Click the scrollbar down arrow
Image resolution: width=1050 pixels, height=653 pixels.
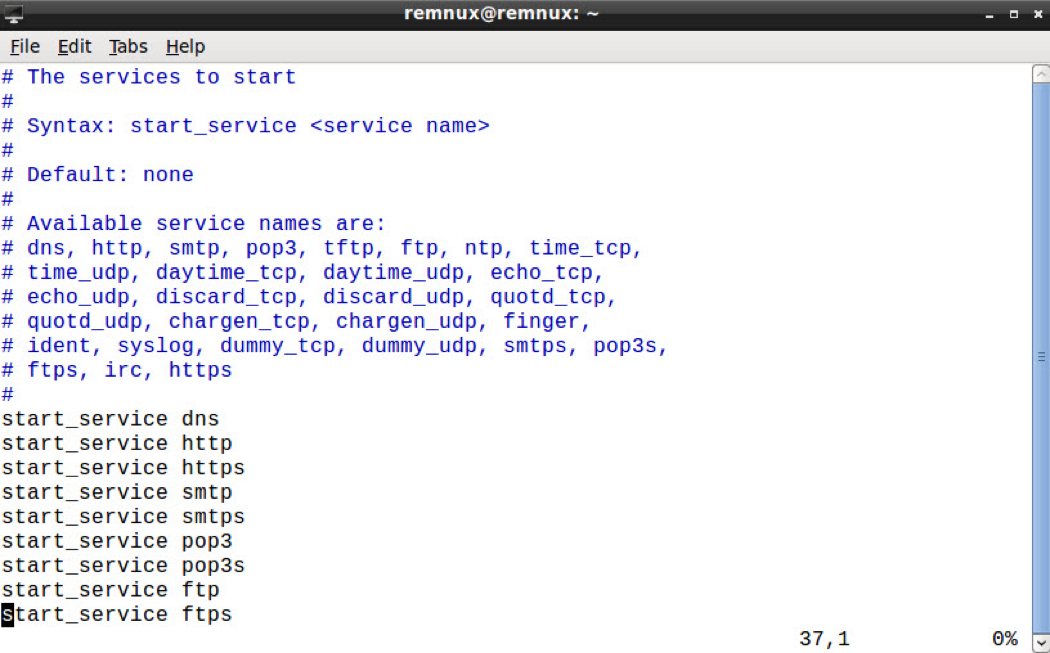click(1040, 641)
